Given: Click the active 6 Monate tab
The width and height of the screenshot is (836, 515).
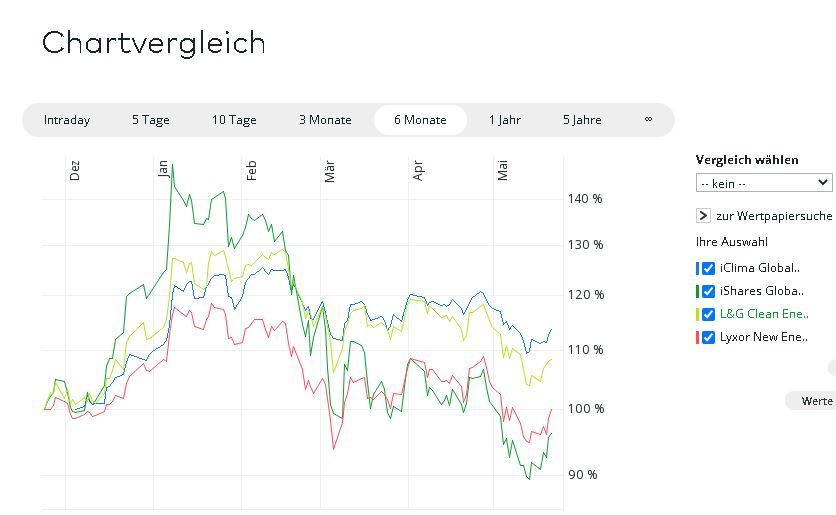Looking at the screenshot, I should tap(420, 120).
